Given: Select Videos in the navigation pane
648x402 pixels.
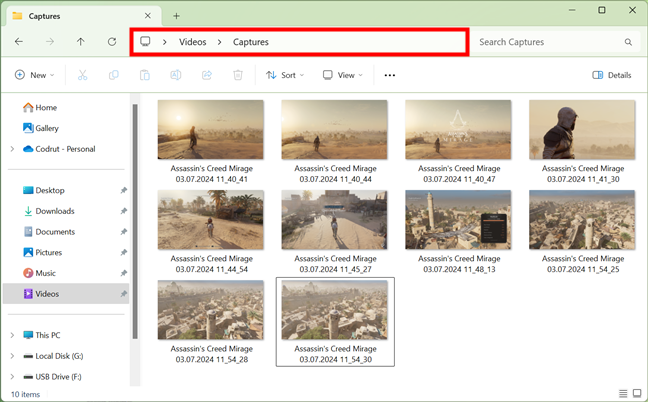Looking at the screenshot, I should pyautogui.click(x=66, y=294).
